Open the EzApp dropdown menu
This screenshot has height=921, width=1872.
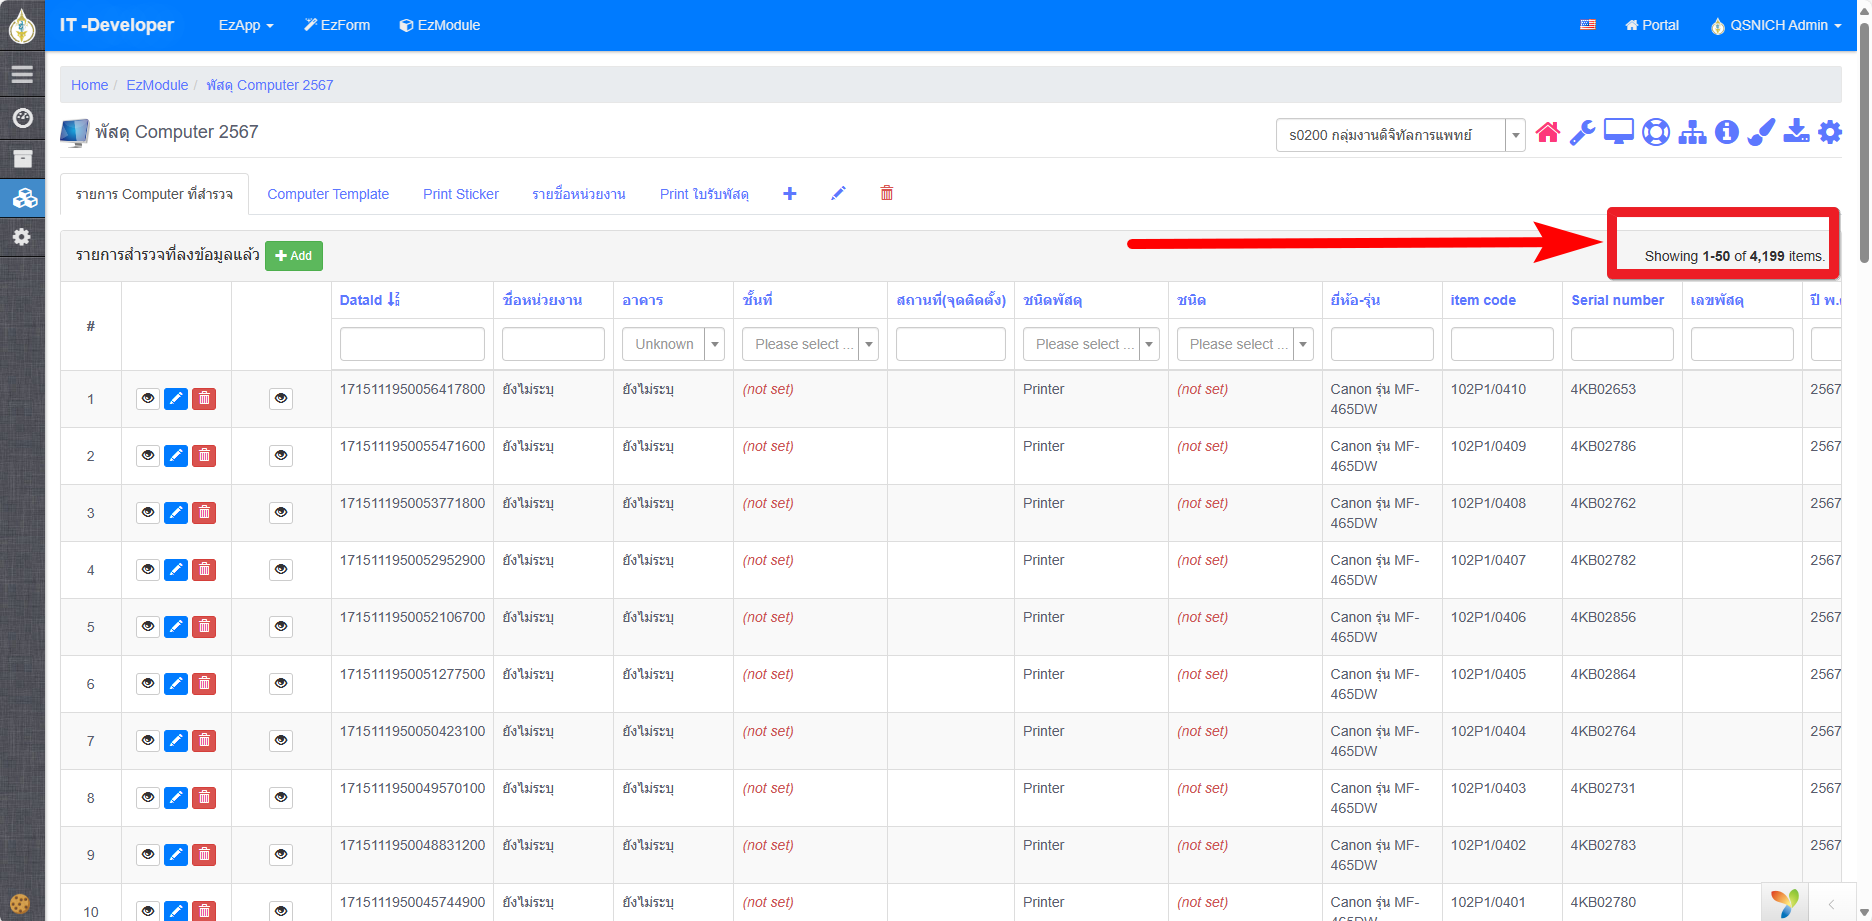245,25
